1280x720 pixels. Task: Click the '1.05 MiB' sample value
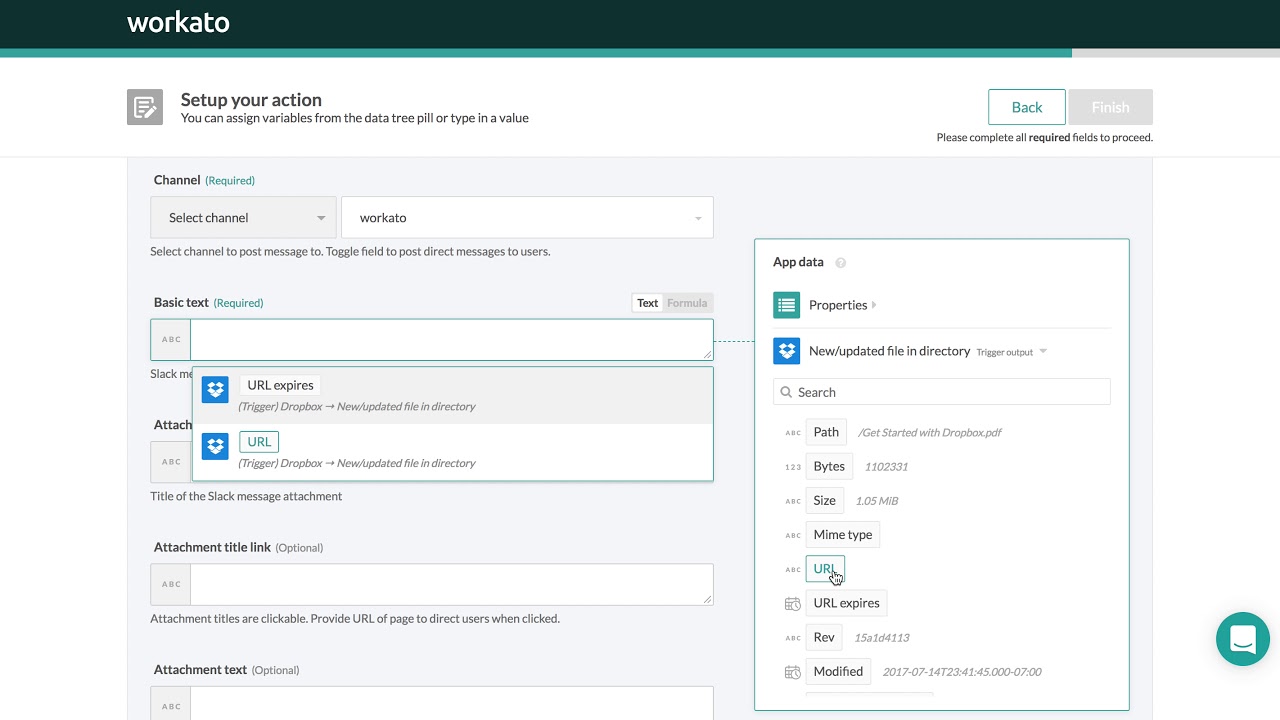click(x=877, y=501)
